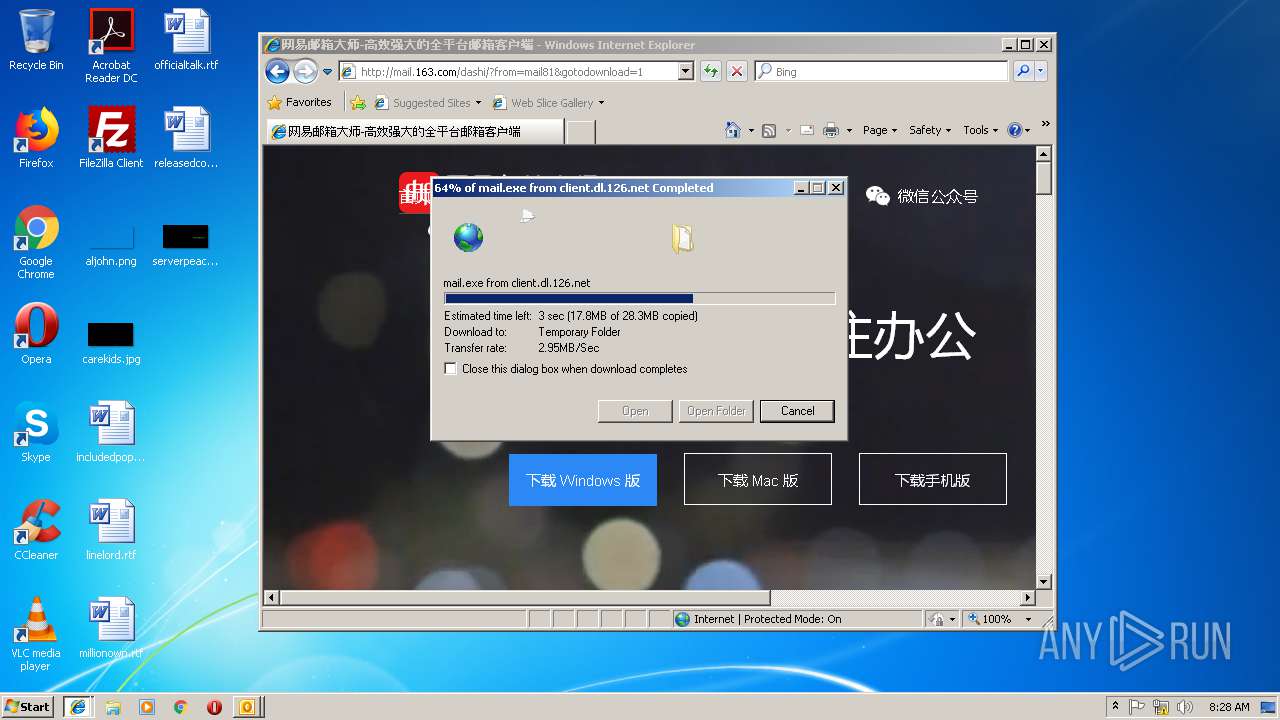The width and height of the screenshot is (1280, 720).
Task: Open the Recycle Bin desktop icon
Action: (x=36, y=40)
